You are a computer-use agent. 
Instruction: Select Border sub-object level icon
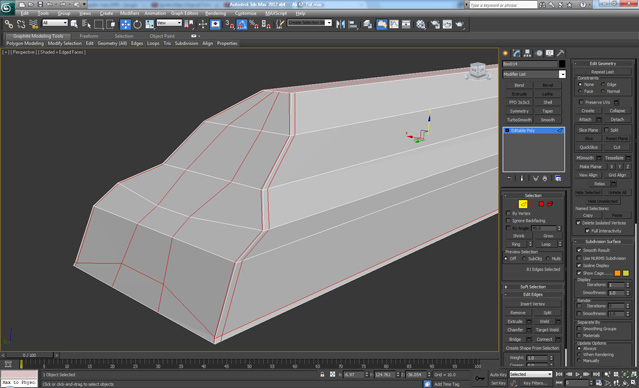pos(532,204)
